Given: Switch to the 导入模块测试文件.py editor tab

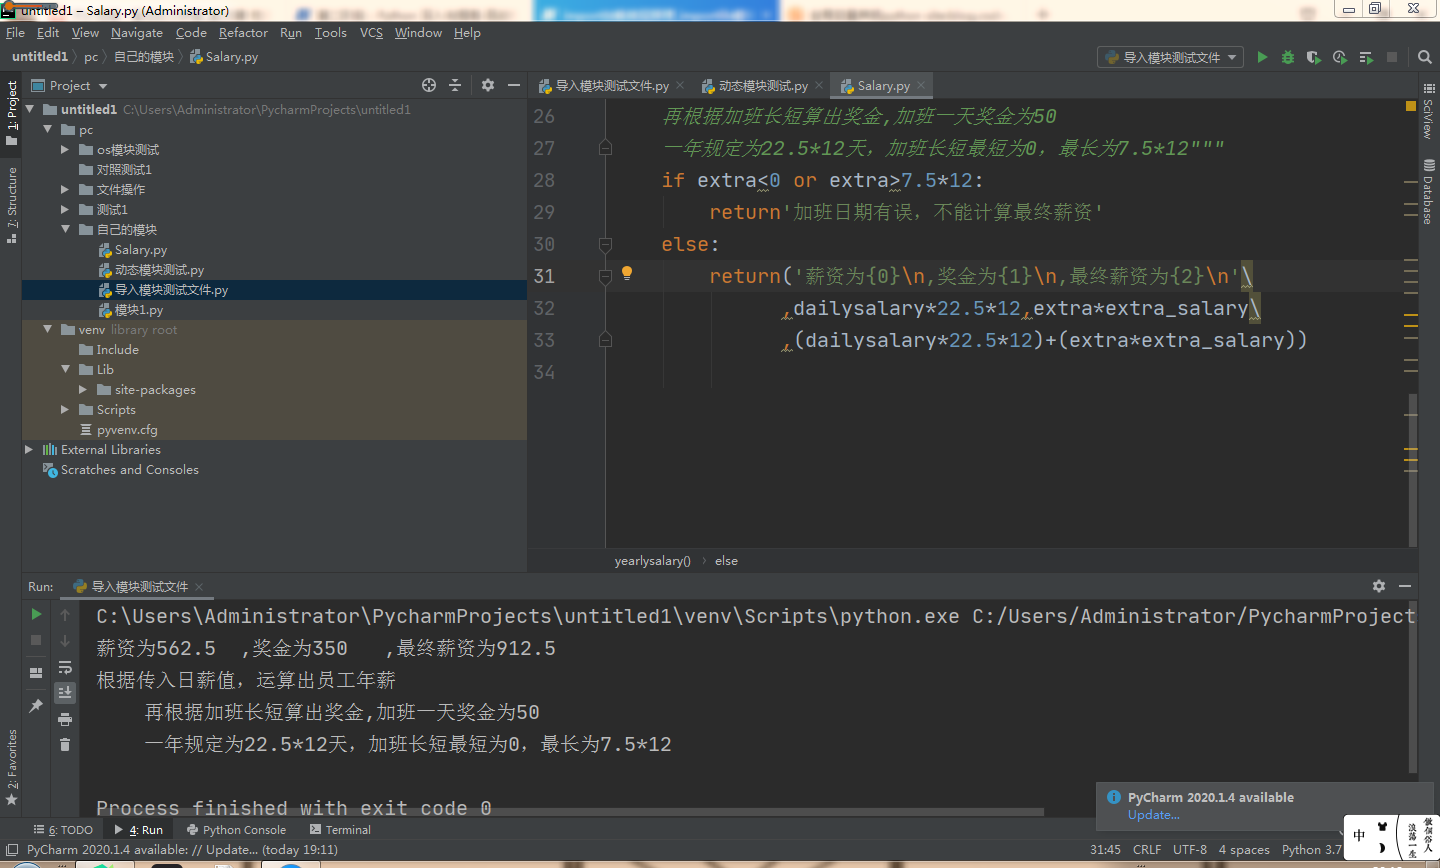Looking at the screenshot, I should click(x=612, y=86).
